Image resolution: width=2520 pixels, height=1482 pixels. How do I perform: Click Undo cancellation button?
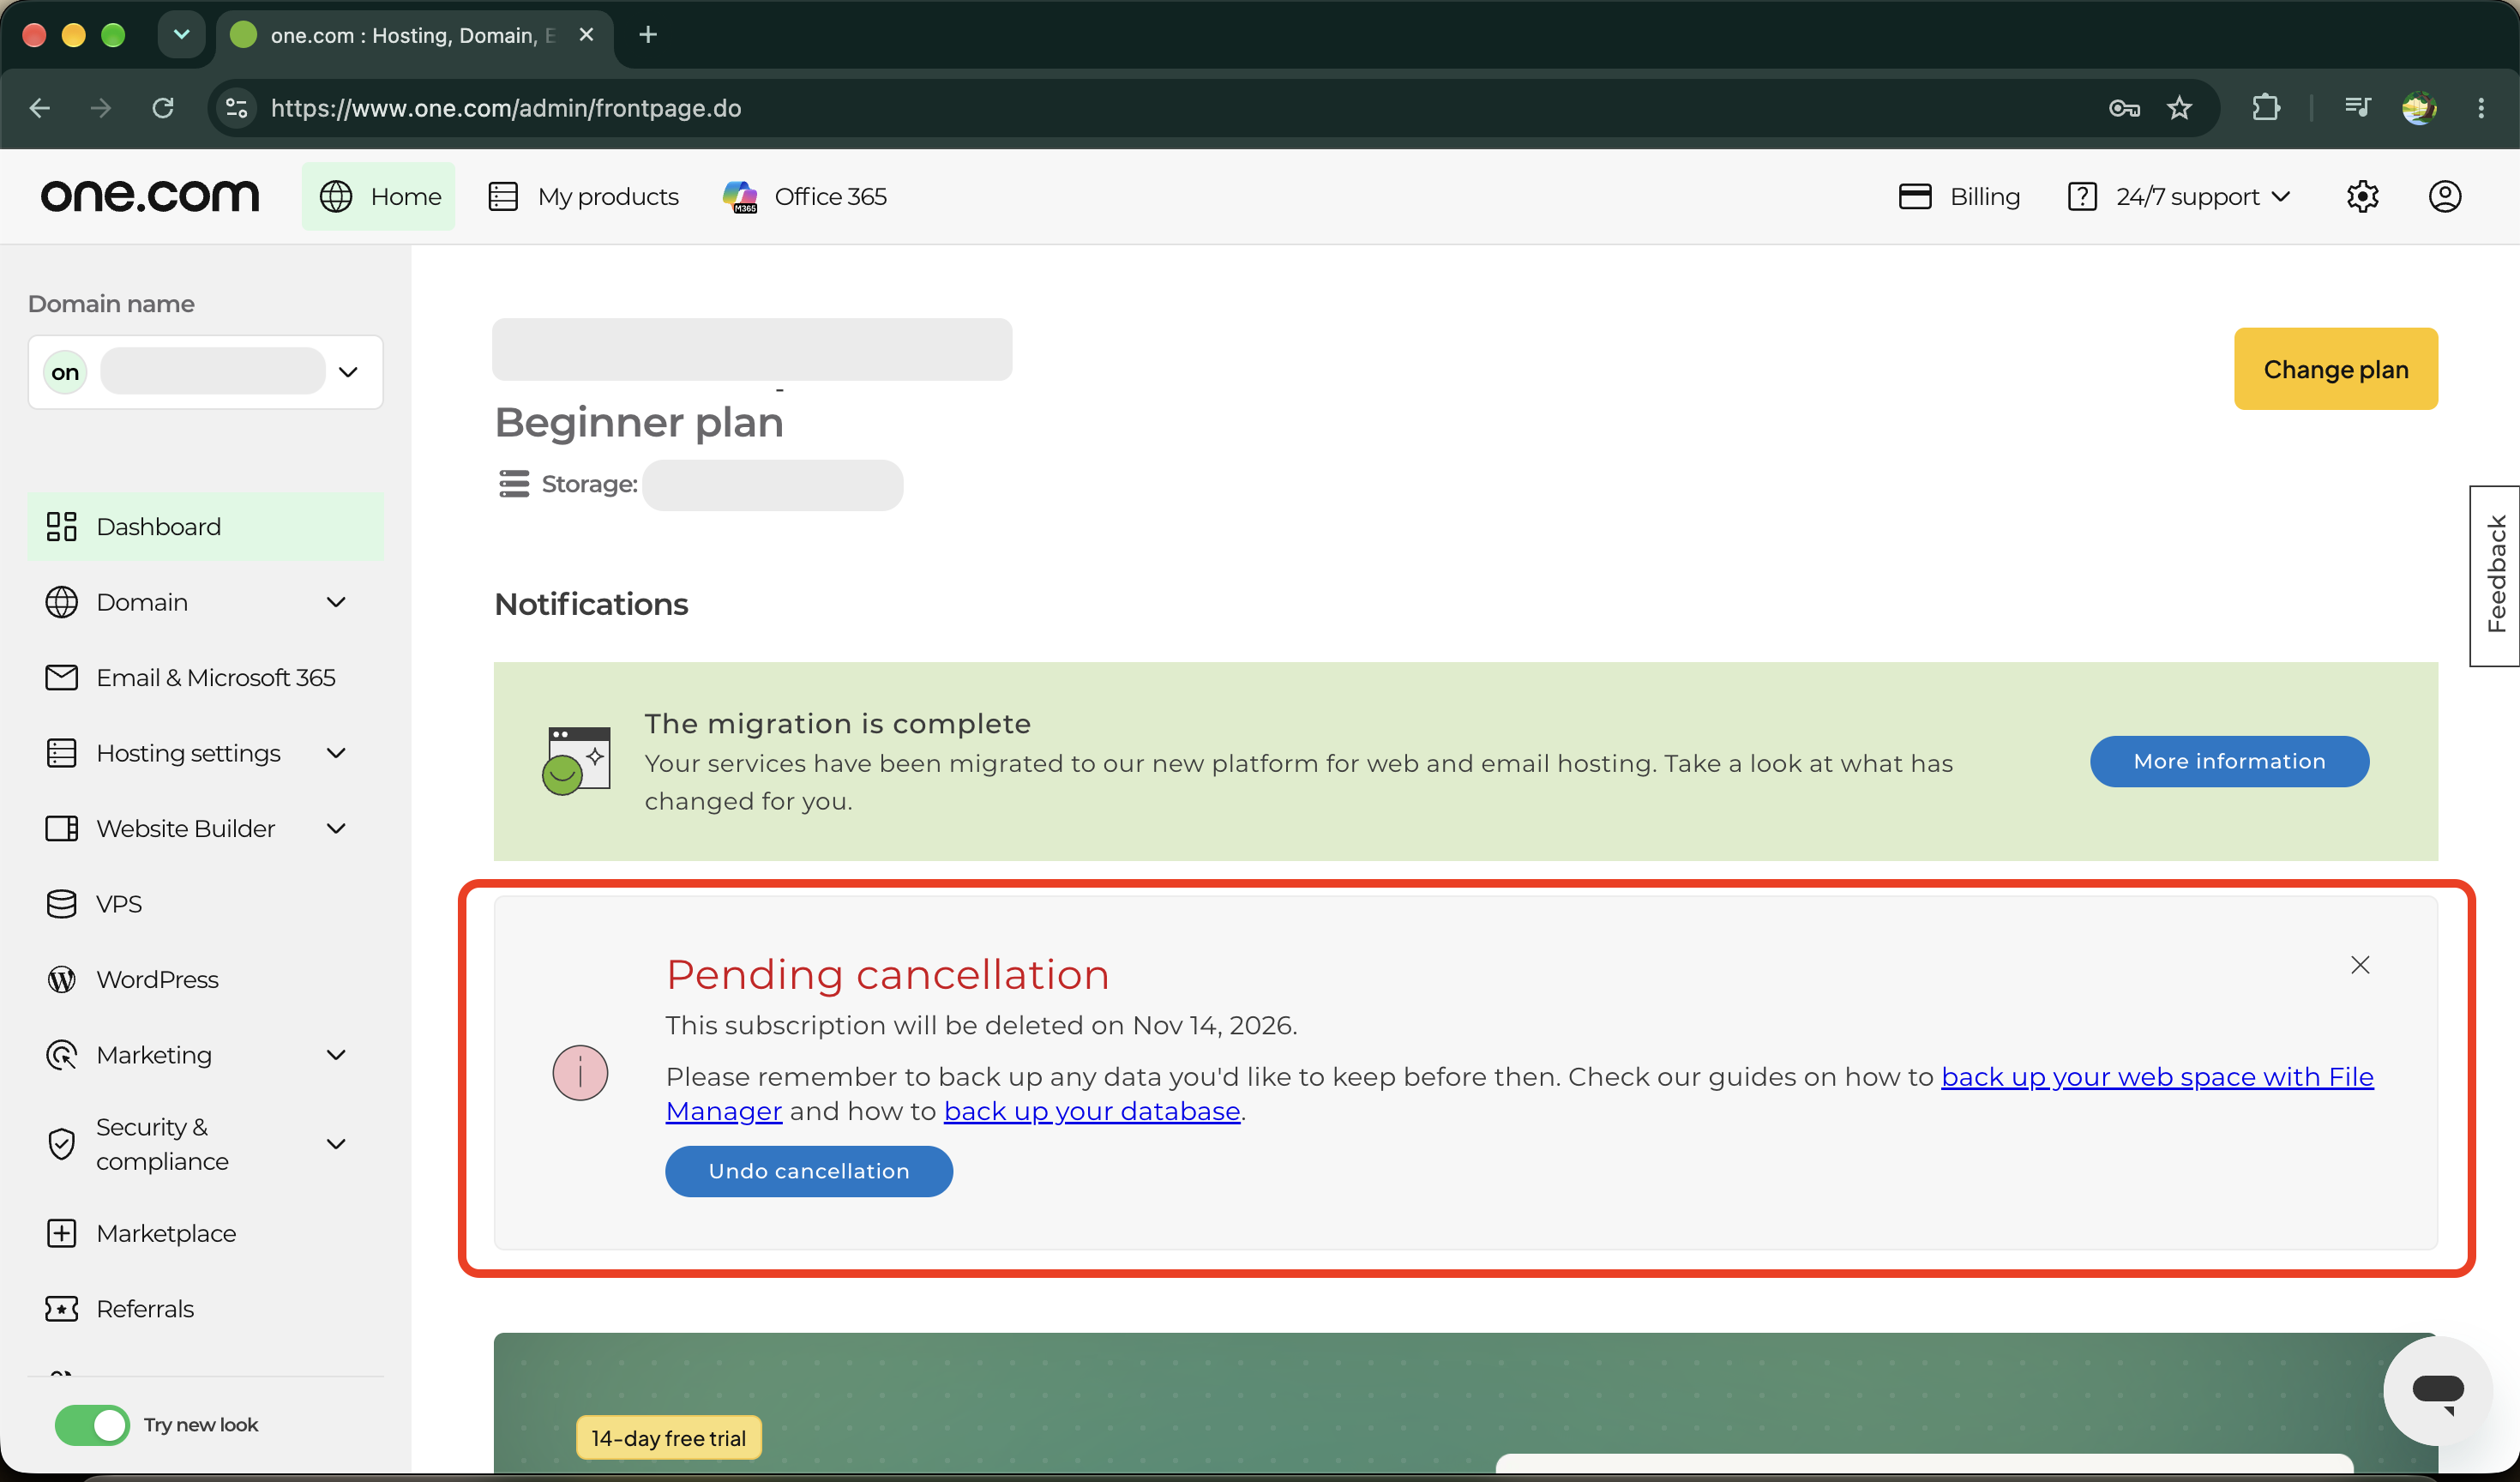[809, 1171]
